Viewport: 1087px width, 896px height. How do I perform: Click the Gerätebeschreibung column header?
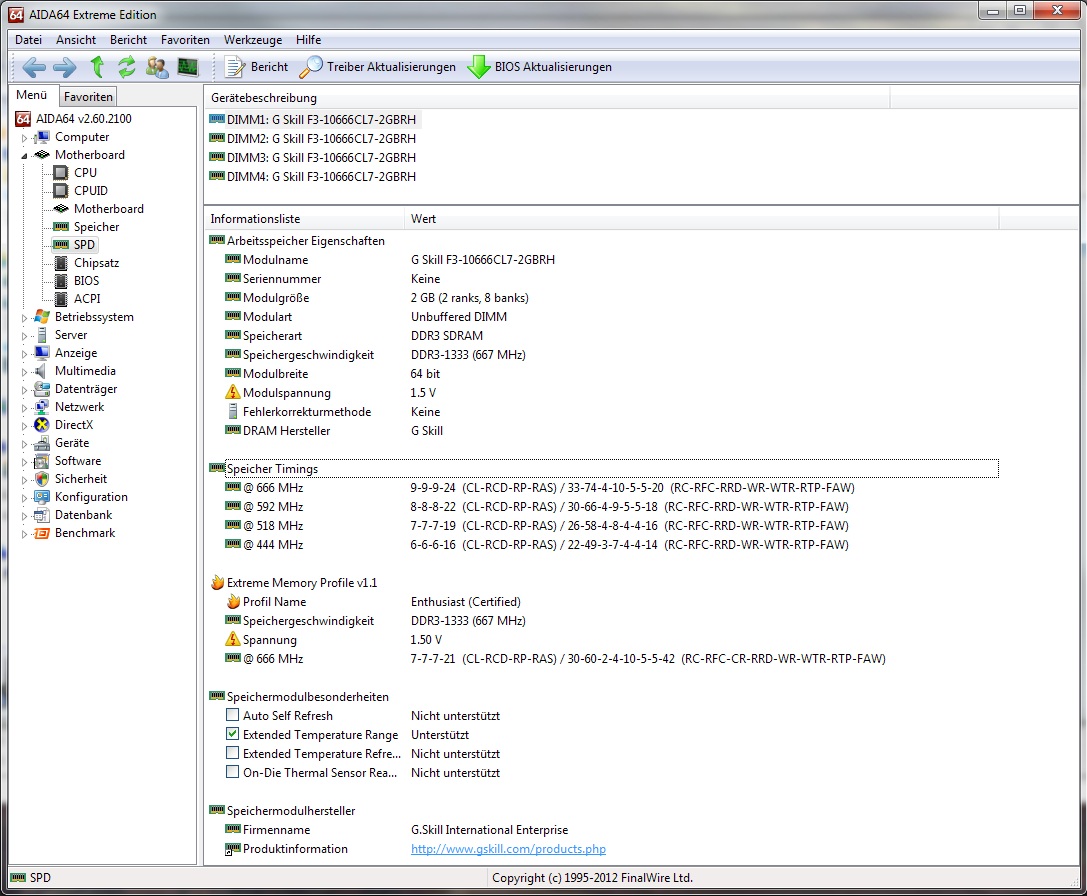coord(547,98)
